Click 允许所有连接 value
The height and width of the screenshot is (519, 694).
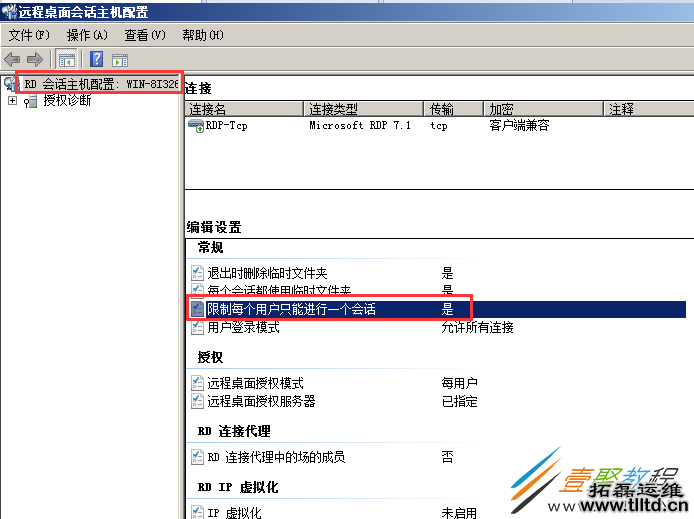point(478,327)
